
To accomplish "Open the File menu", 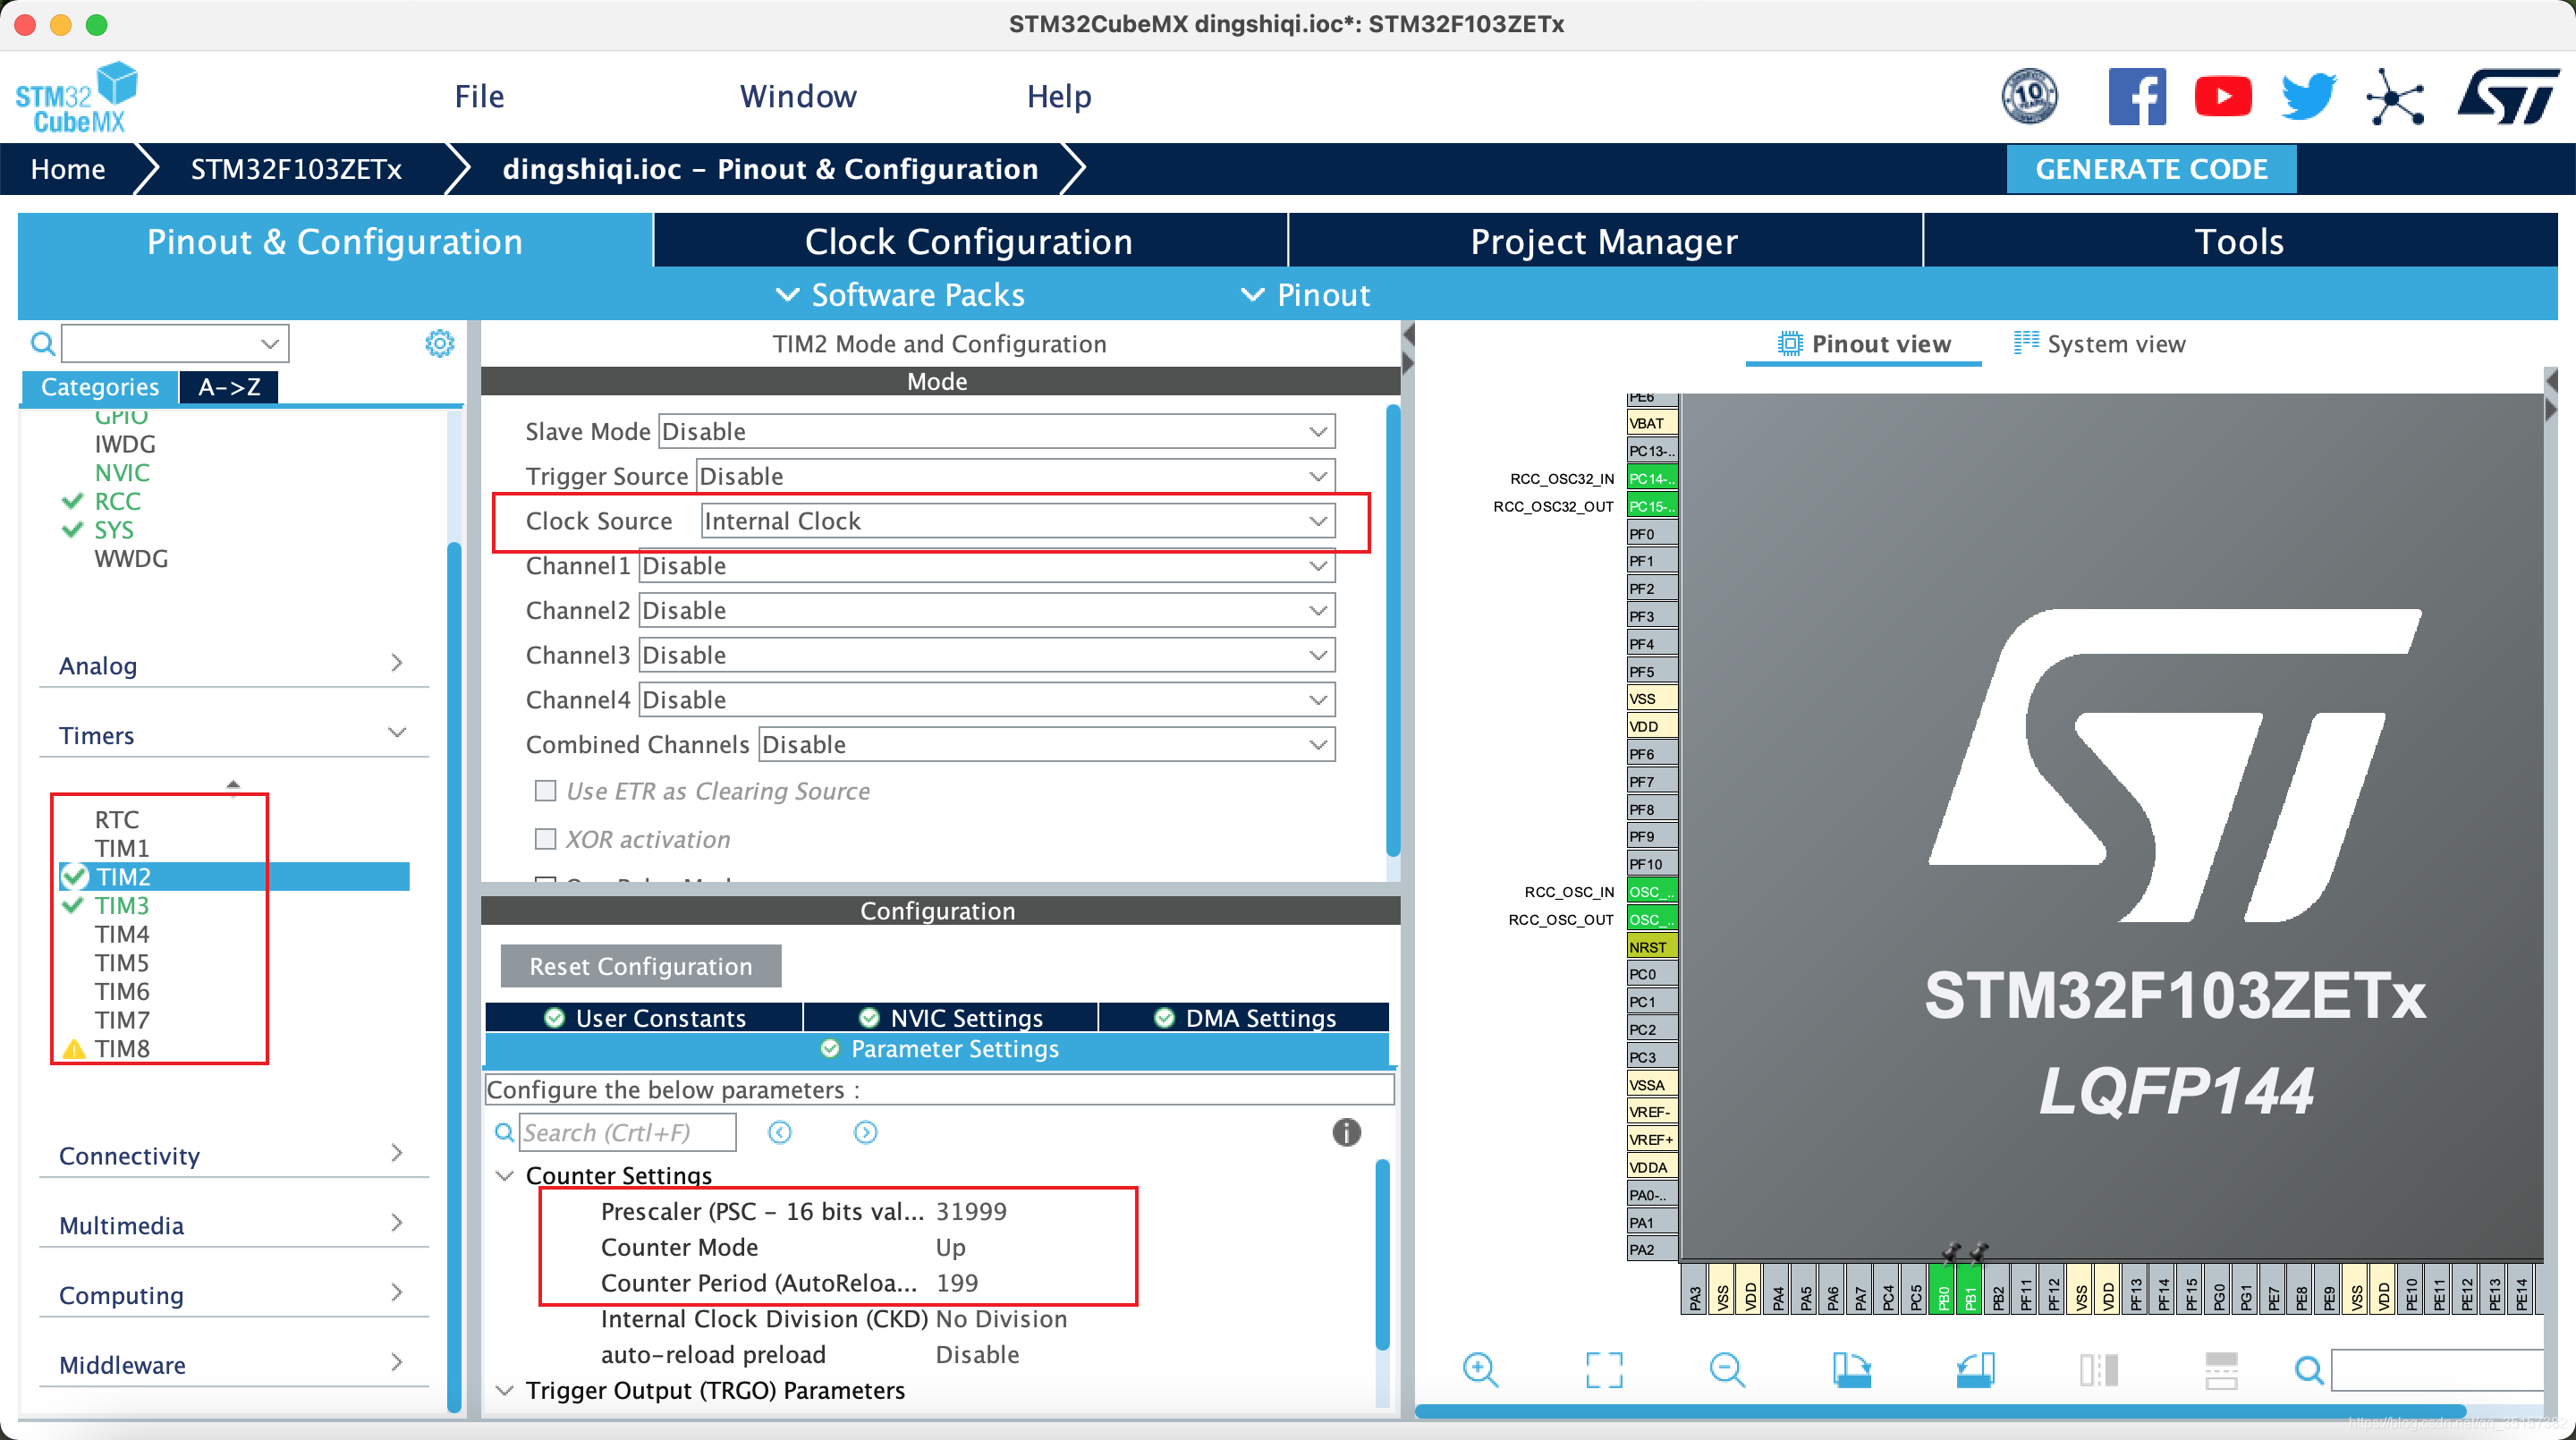I will (479, 96).
